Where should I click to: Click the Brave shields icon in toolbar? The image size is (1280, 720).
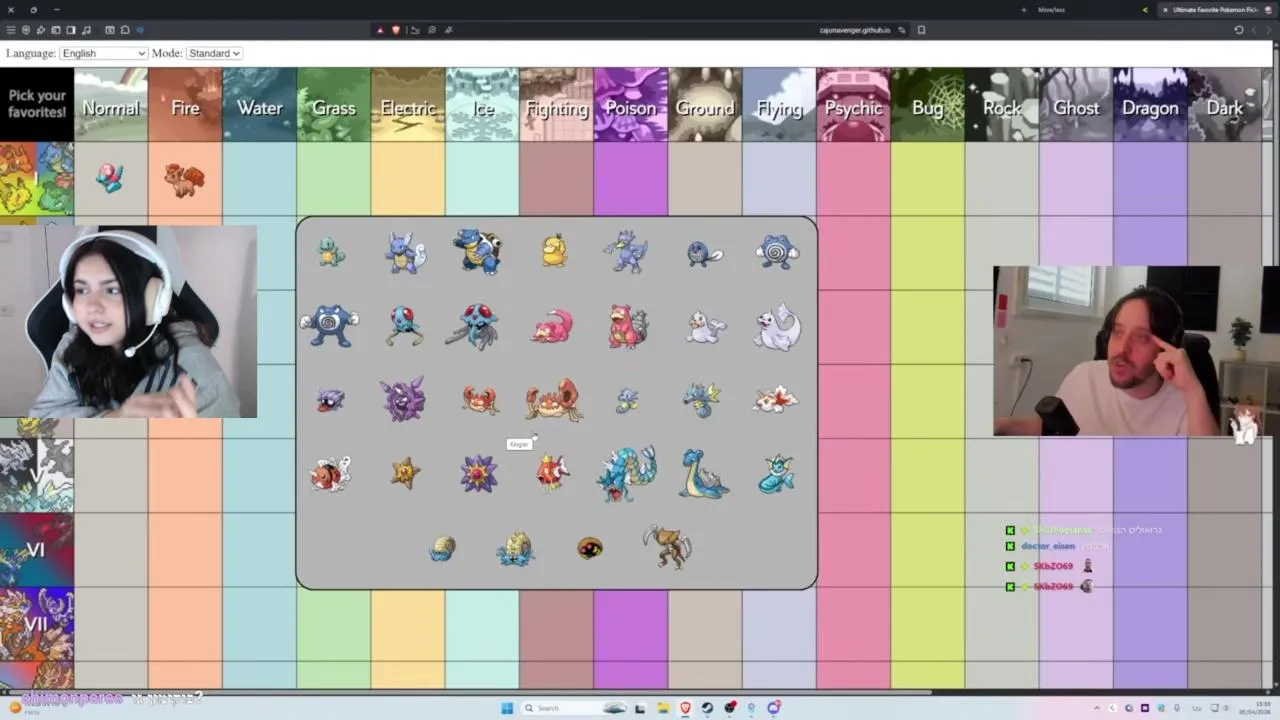pos(396,30)
